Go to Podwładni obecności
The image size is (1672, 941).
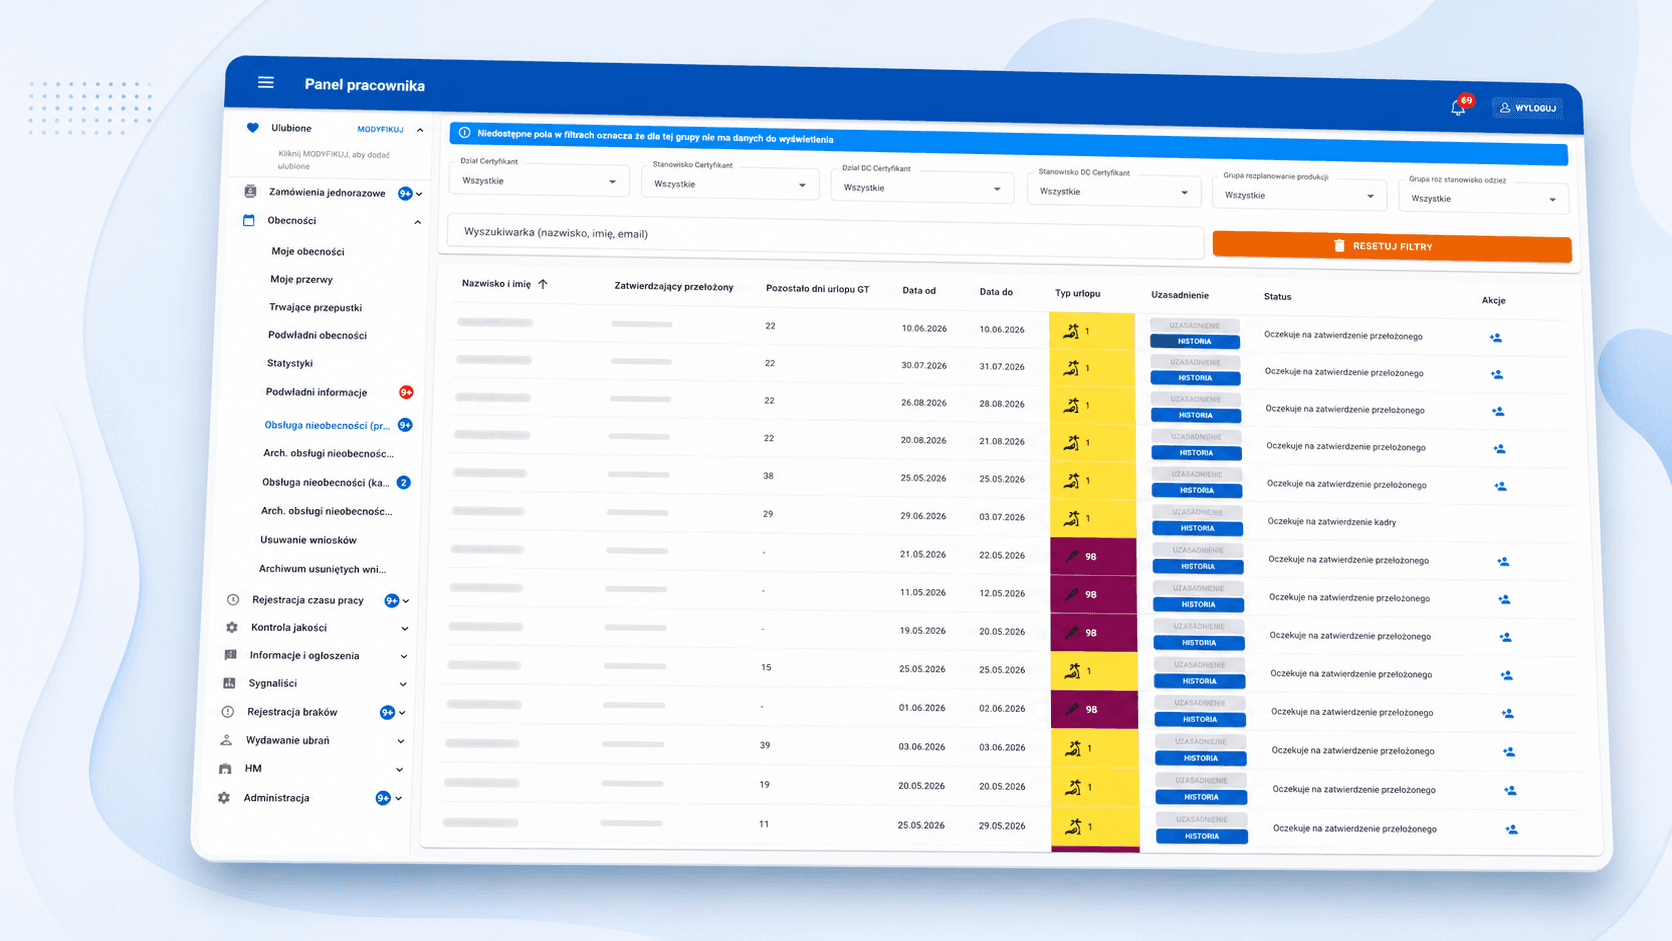(317, 336)
